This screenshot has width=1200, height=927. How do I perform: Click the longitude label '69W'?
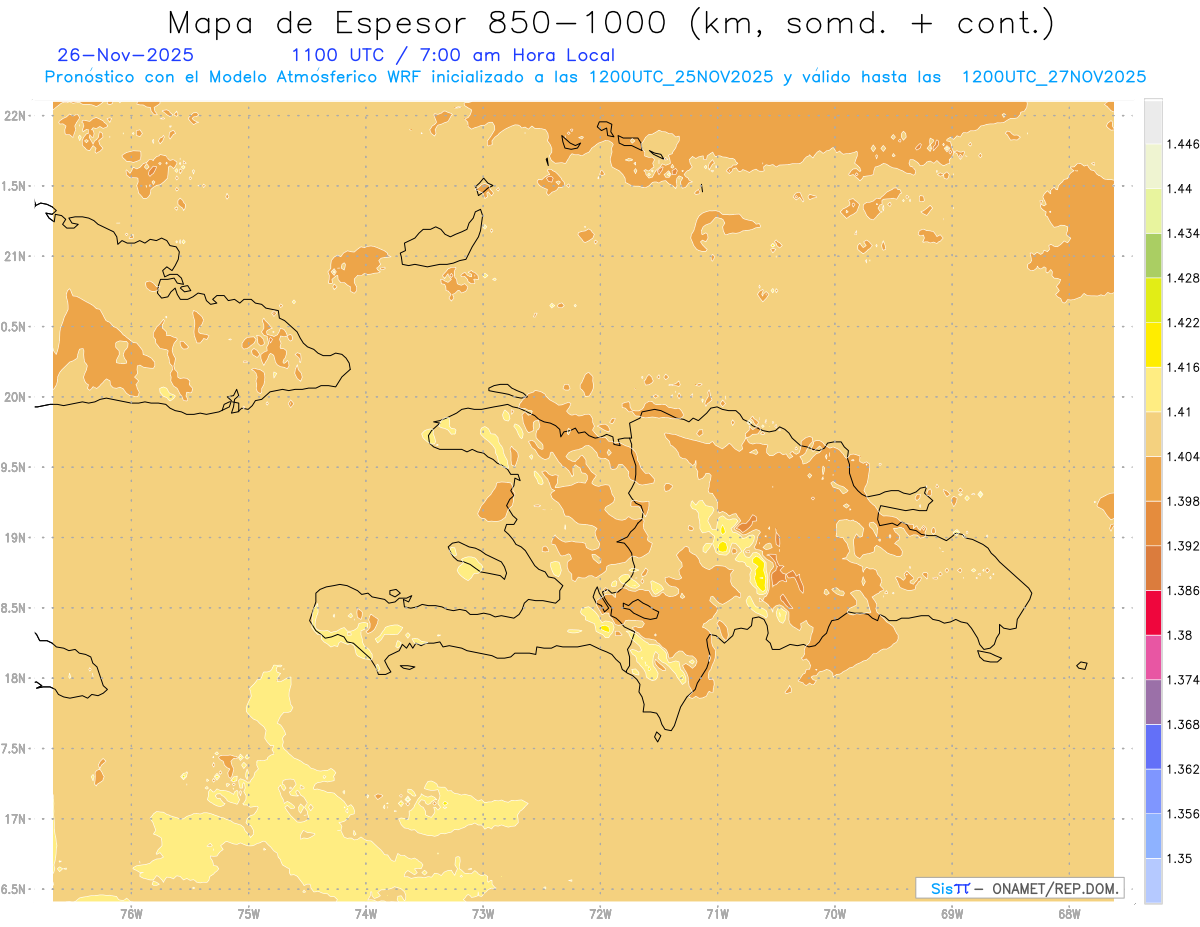pyautogui.click(x=952, y=913)
